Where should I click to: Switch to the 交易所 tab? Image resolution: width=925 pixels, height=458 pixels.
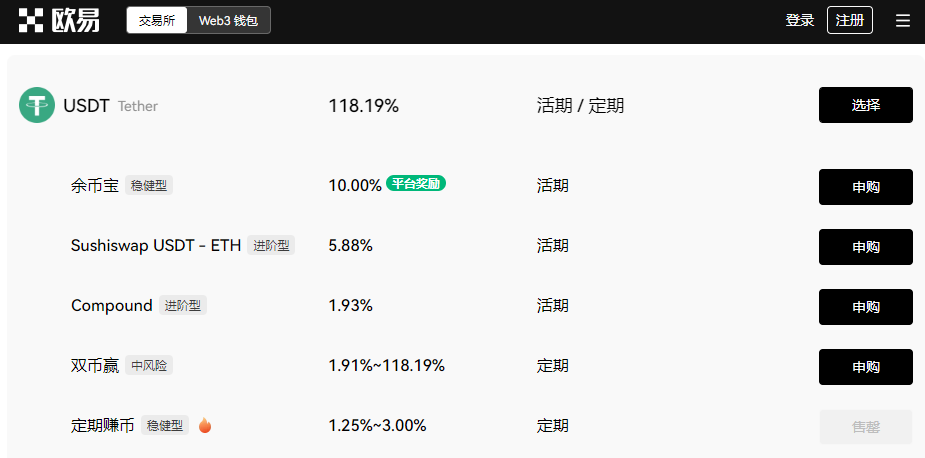point(157,20)
